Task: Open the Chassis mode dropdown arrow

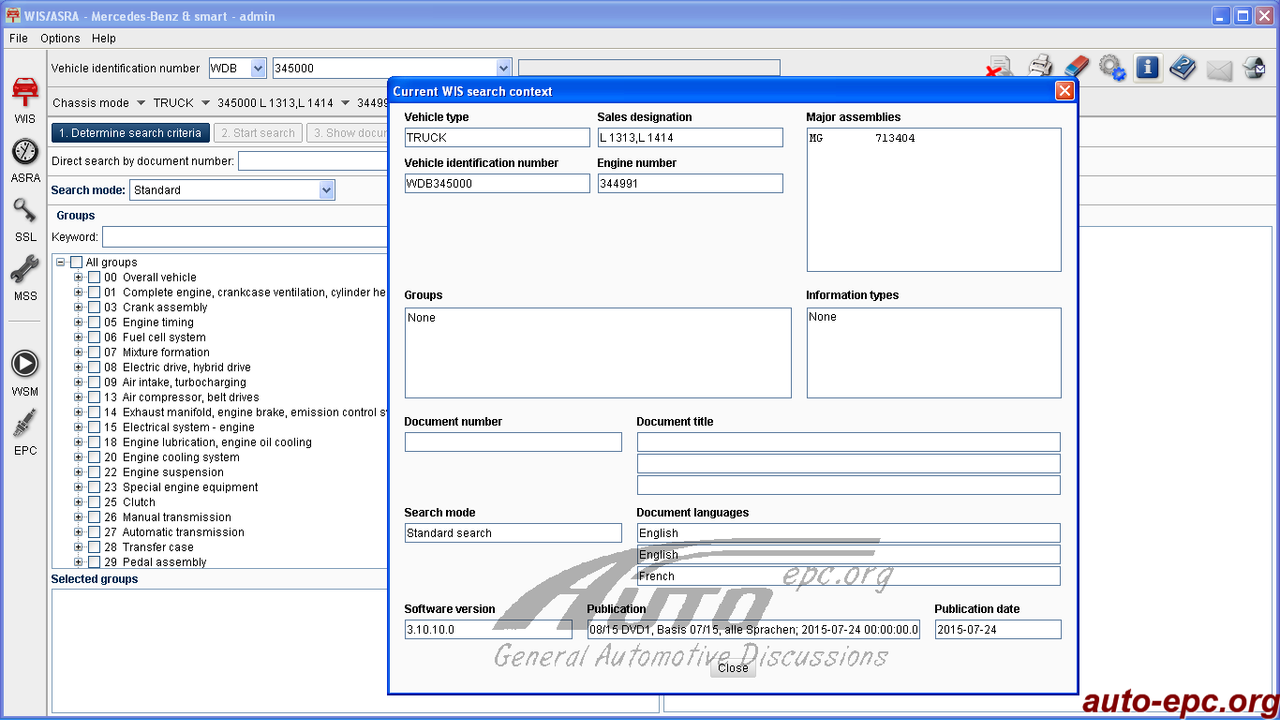Action: pos(141,103)
